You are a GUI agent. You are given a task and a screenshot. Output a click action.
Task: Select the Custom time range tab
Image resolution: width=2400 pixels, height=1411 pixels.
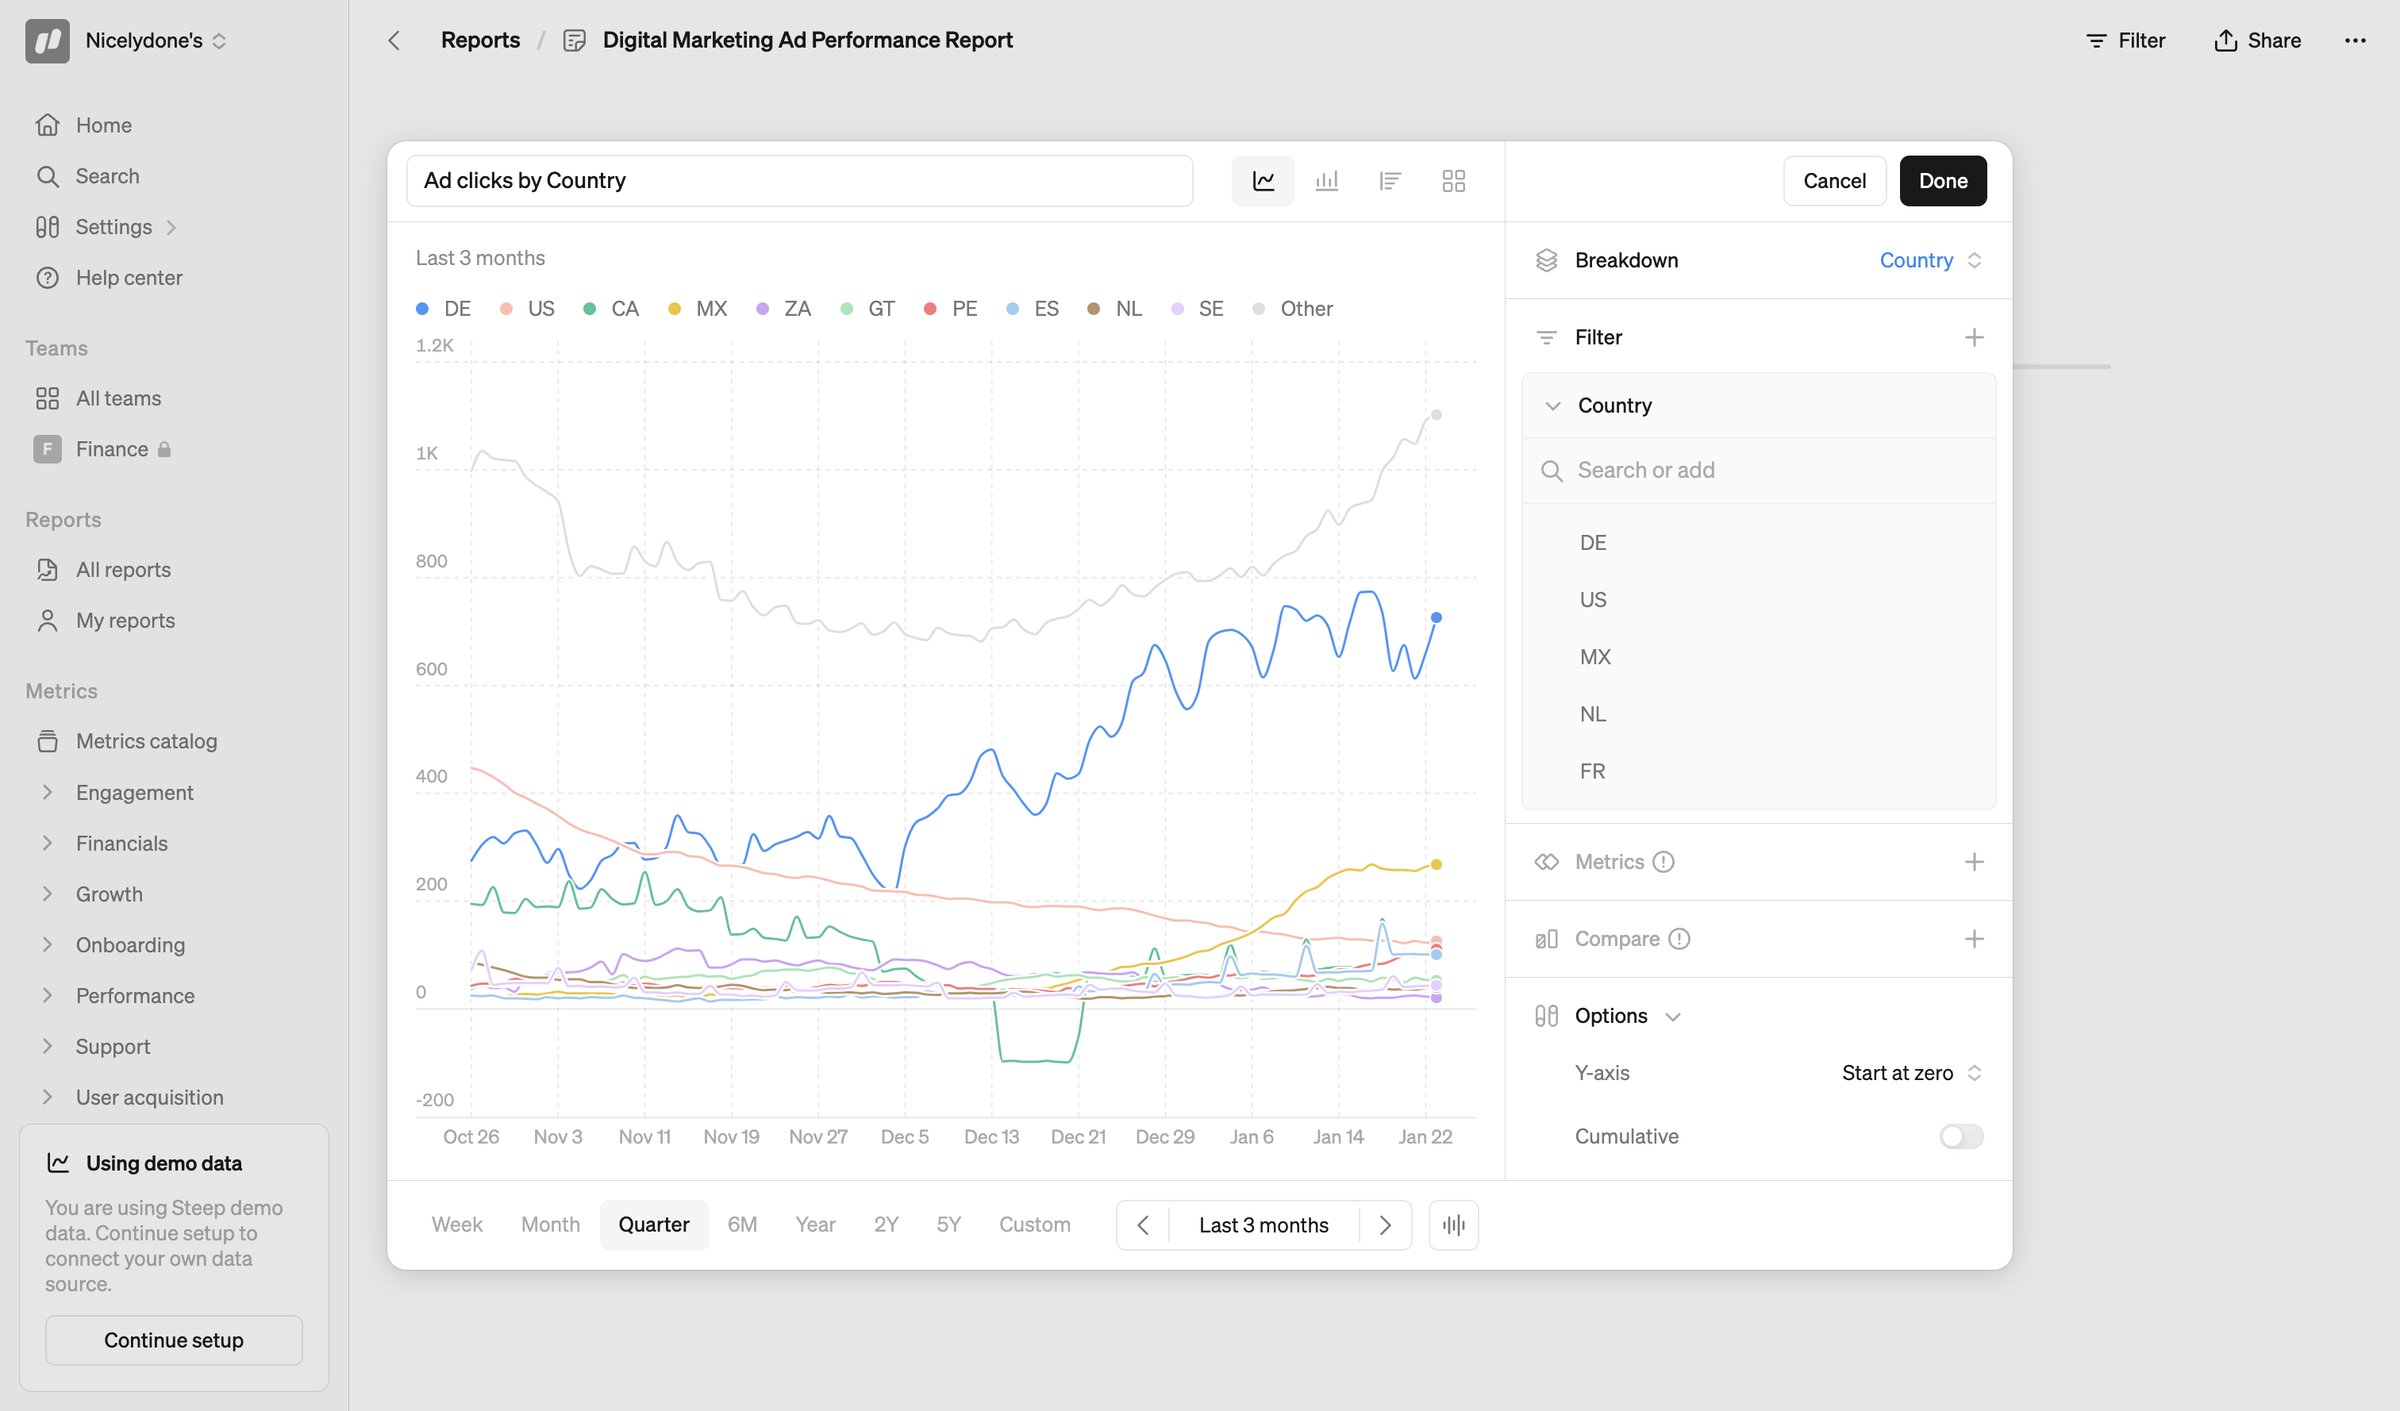(x=1034, y=1225)
